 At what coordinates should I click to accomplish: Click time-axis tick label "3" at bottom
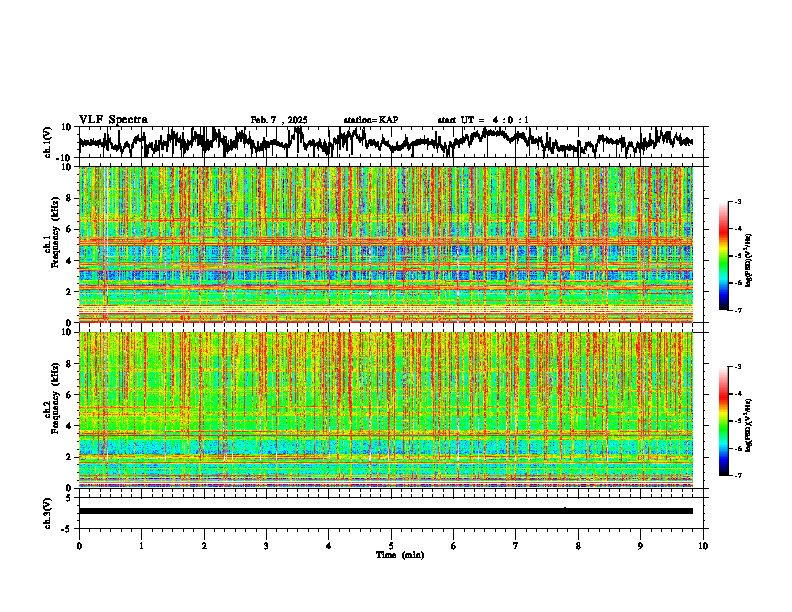[x=266, y=546]
